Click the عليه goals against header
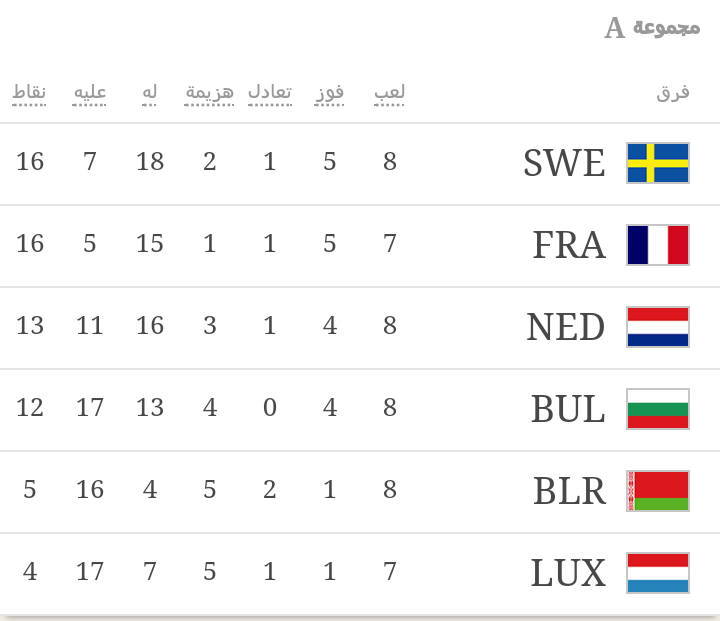 pos(90,93)
